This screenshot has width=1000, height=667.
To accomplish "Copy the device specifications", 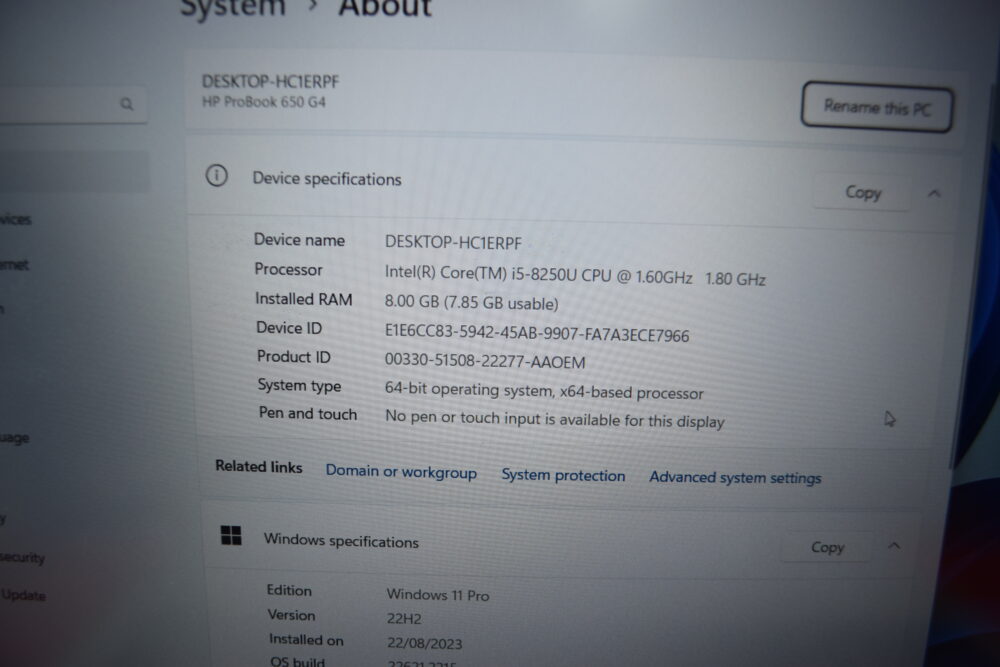I will [863, 192].
